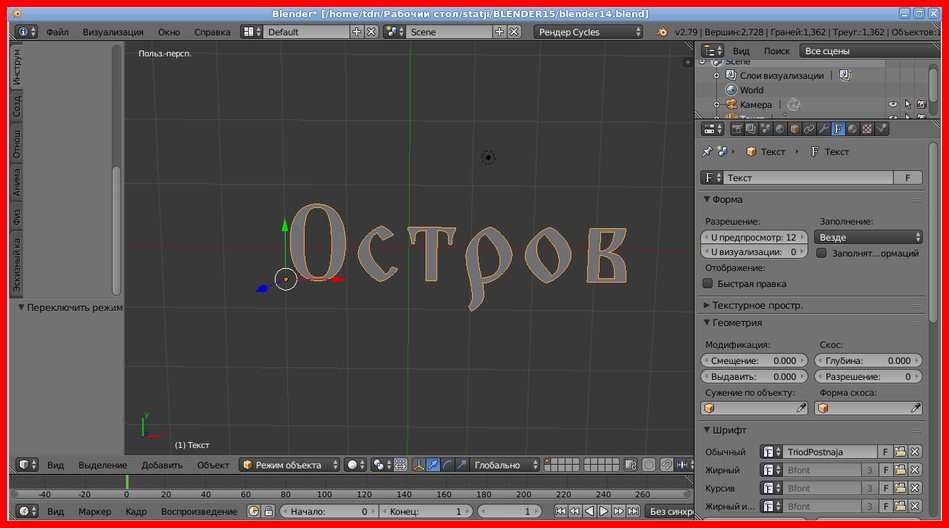Click the pin icon in properties breadcrumb
This screenshot has height=528, width=949.
coord(707,151)
